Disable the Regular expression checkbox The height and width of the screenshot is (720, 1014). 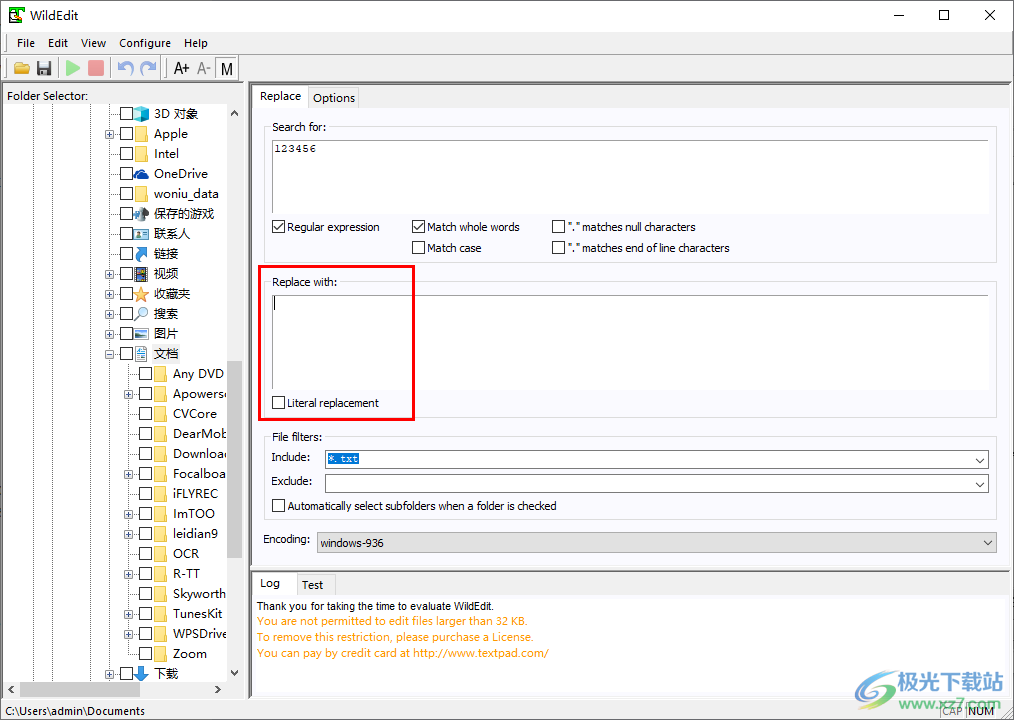coord(279,227)
